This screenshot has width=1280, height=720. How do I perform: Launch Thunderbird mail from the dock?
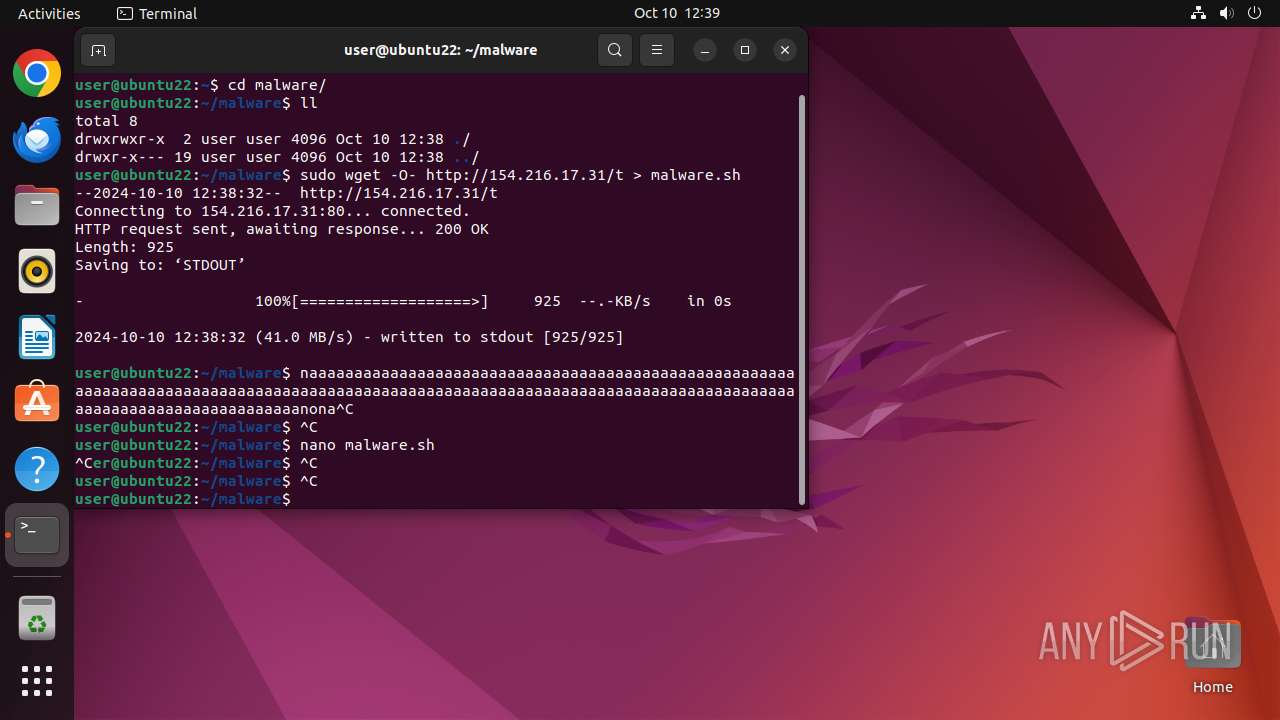[x=37, y=139]
